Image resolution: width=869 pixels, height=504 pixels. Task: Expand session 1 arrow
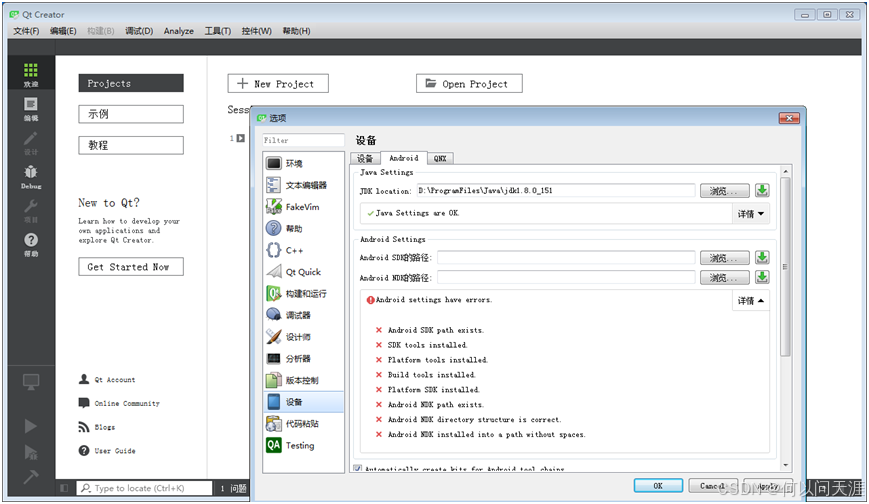click(x=241, y=138)
